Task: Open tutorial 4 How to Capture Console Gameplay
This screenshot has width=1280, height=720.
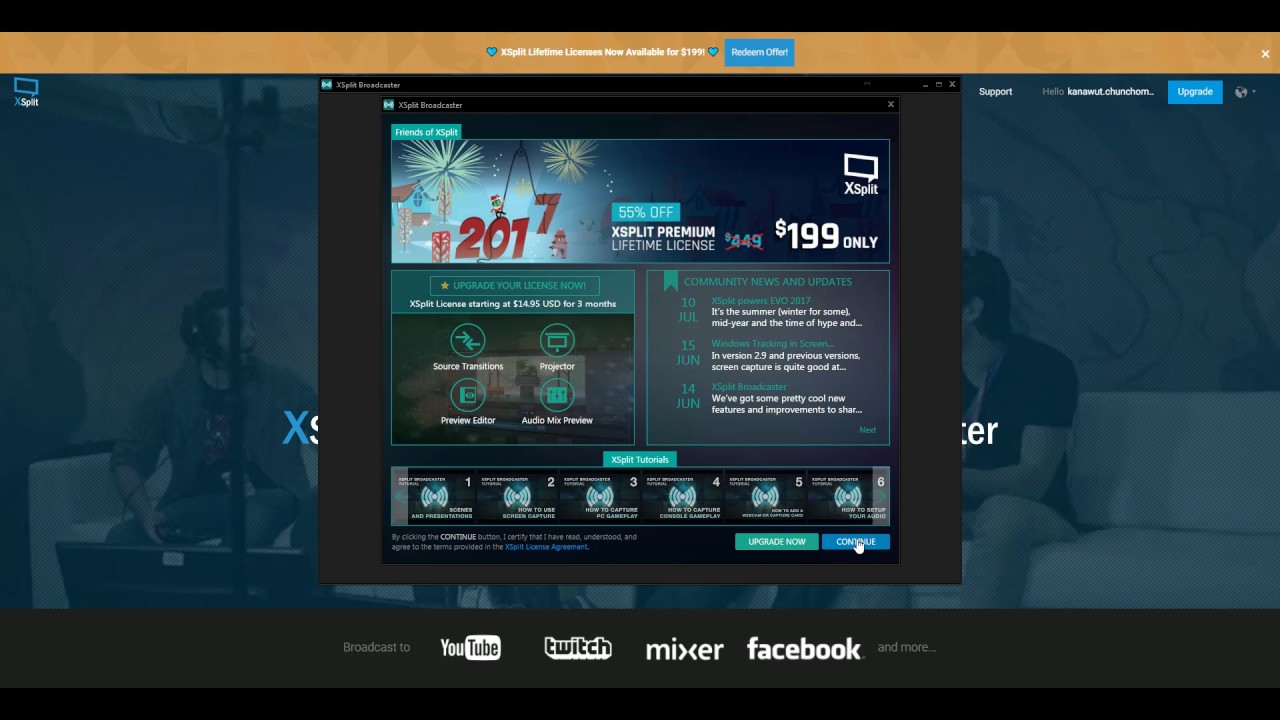Action: point(683,496)
